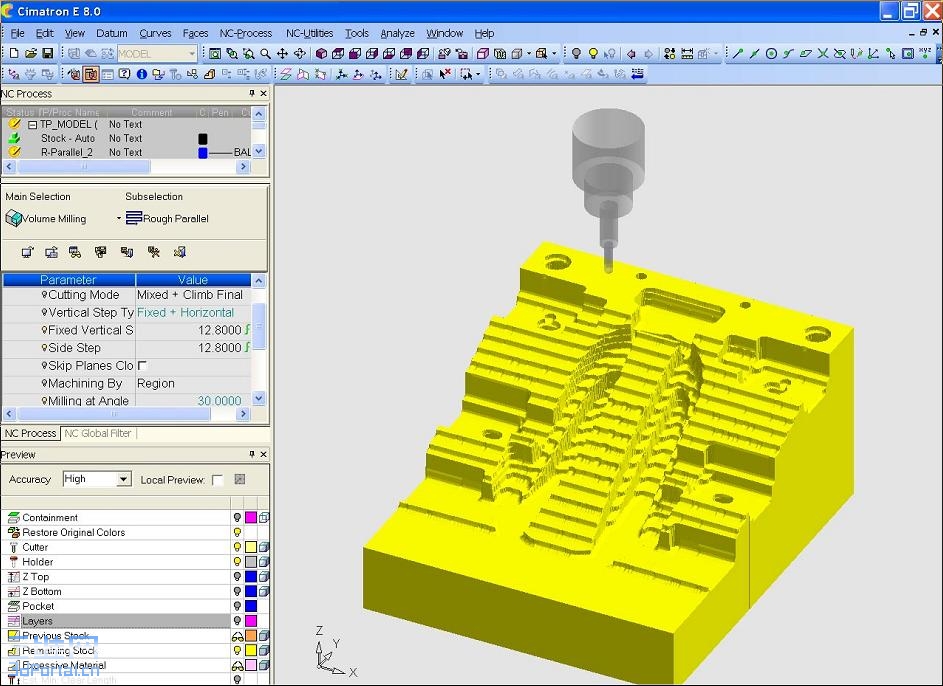The height and width of the screenshot is (686, 943).
Task: Click the question mark help icon
Action: pyautogui.click(x=124, y=74)
